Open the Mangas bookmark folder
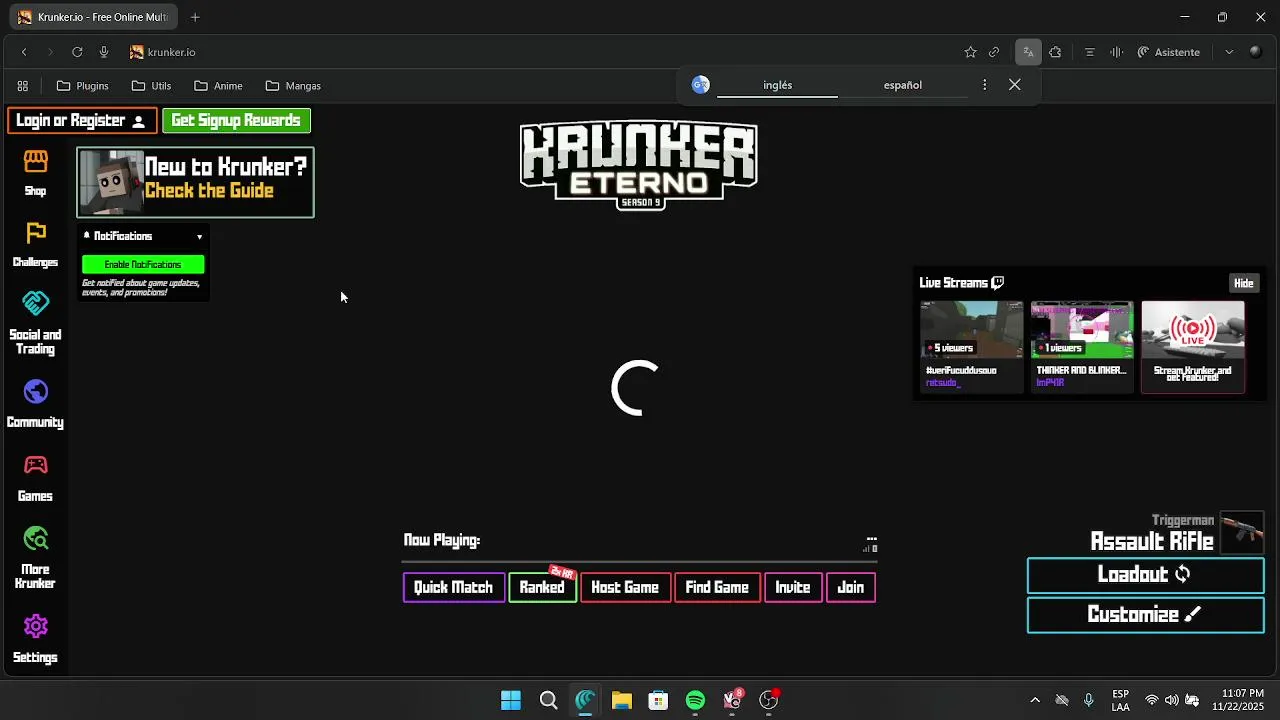This screenshot has width=1280, height=720. point(293,86)
